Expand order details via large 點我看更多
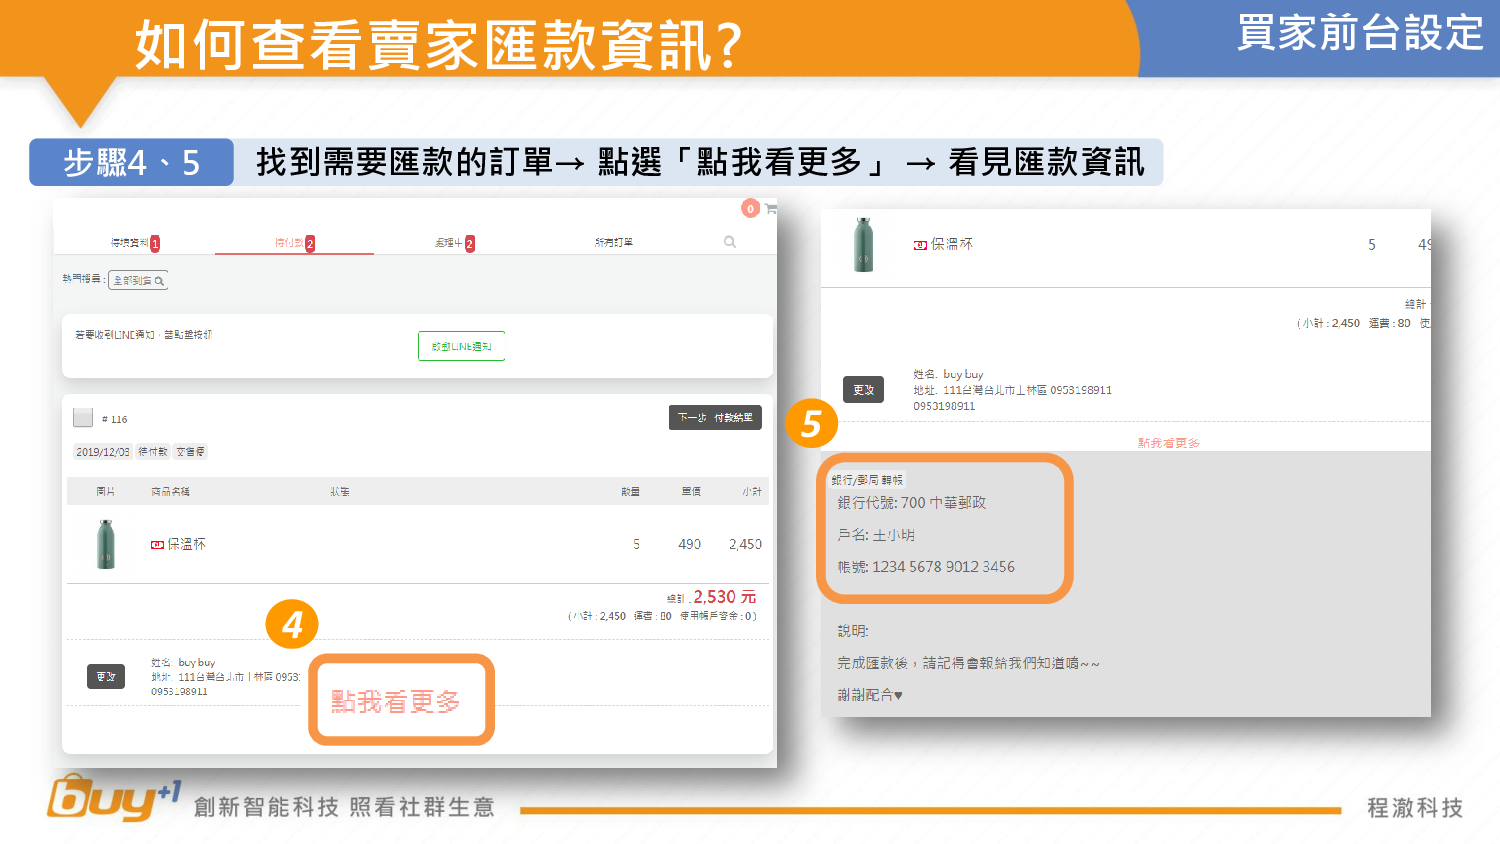 [400, 701]
